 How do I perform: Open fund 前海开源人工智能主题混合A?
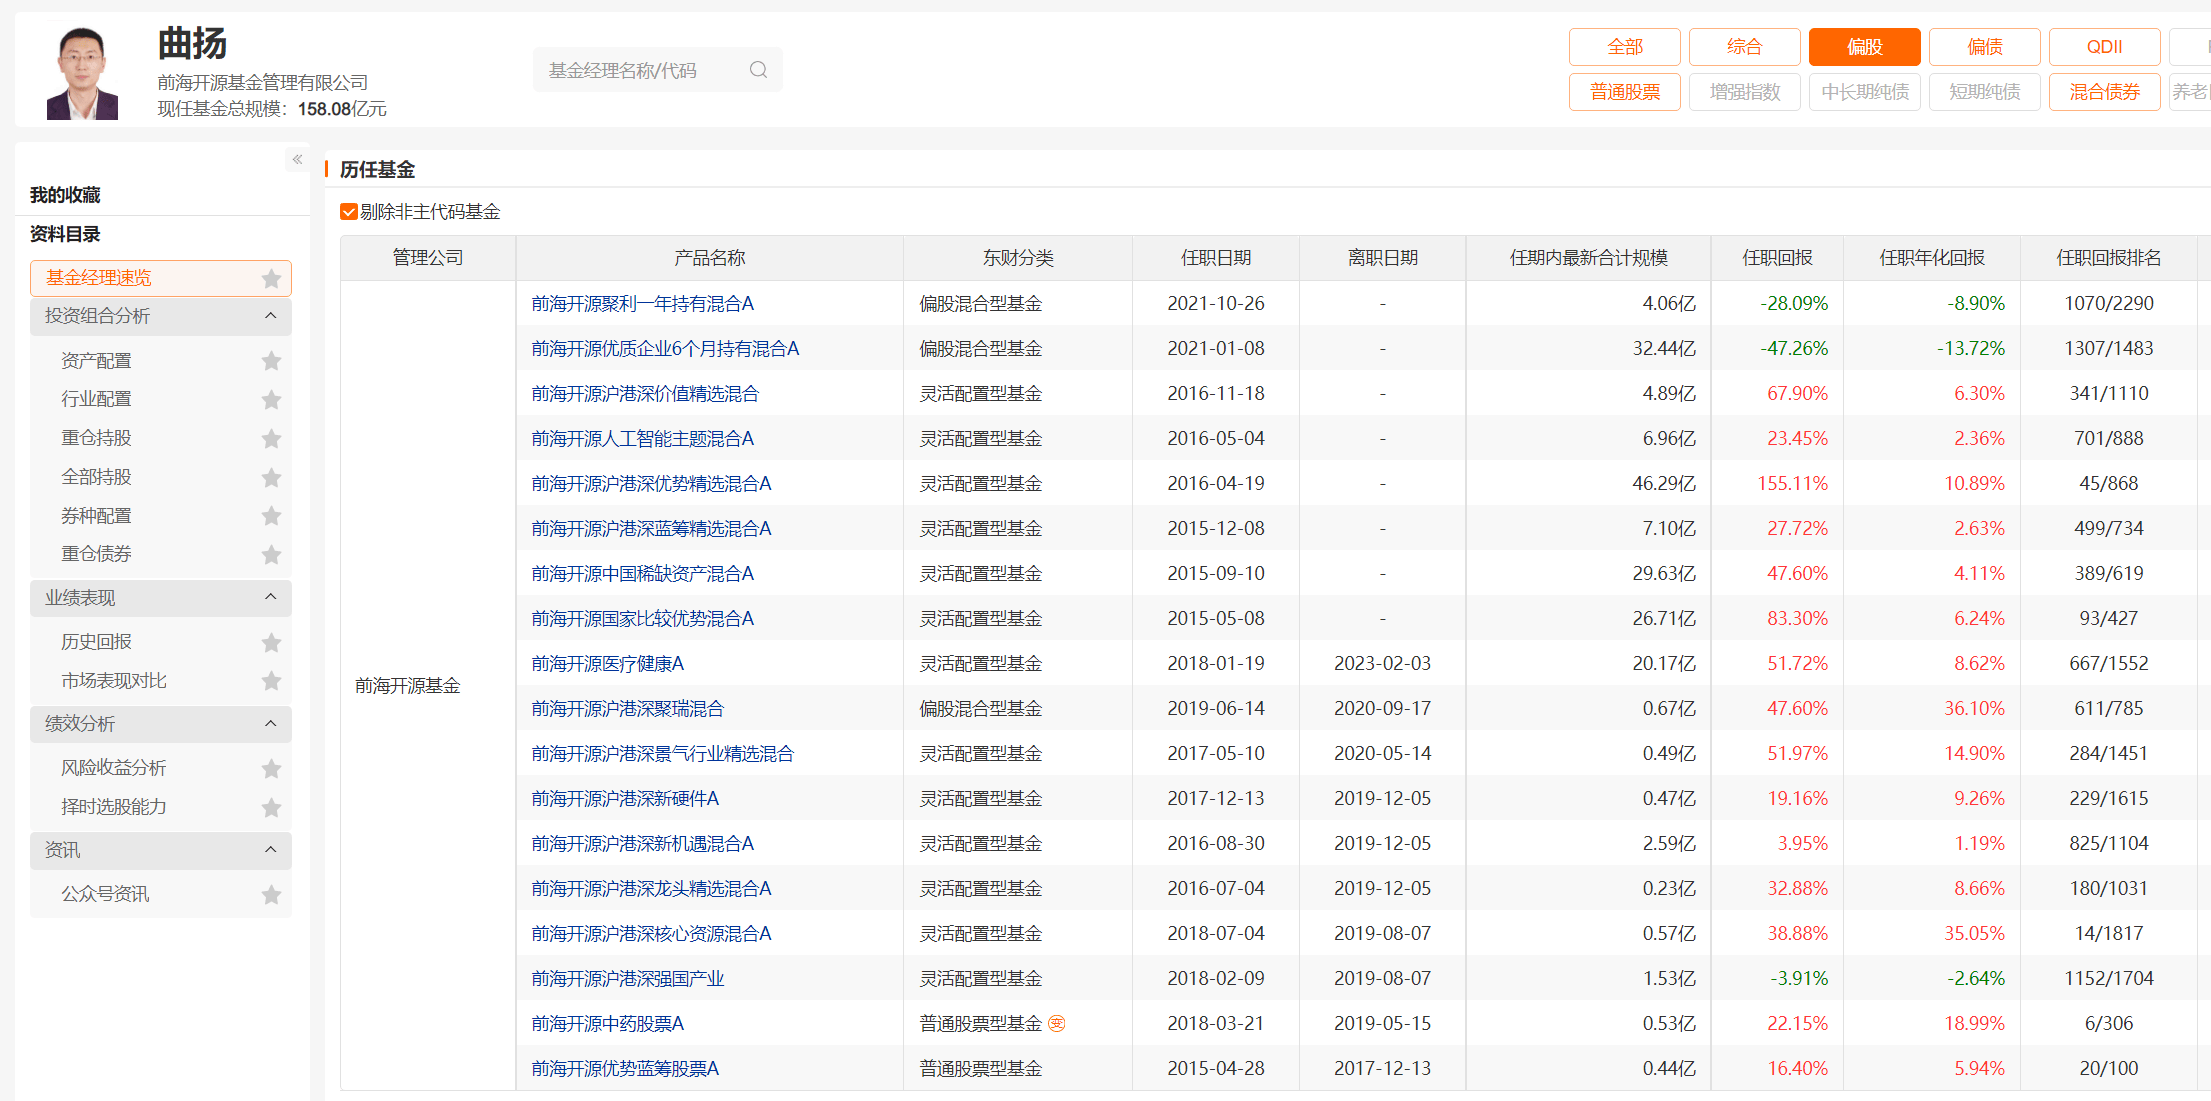coord(643,438)
